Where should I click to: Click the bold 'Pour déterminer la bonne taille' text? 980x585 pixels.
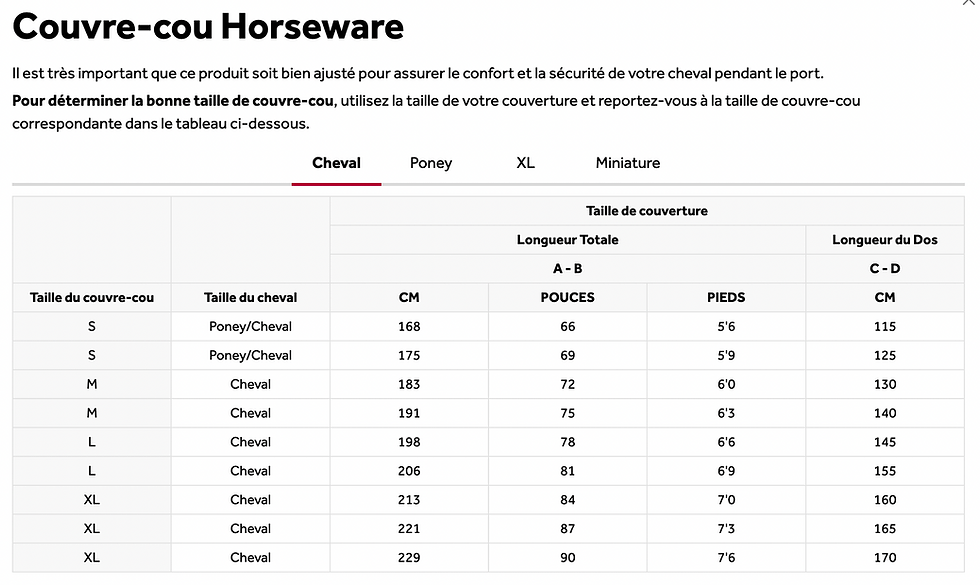[173, 101]
